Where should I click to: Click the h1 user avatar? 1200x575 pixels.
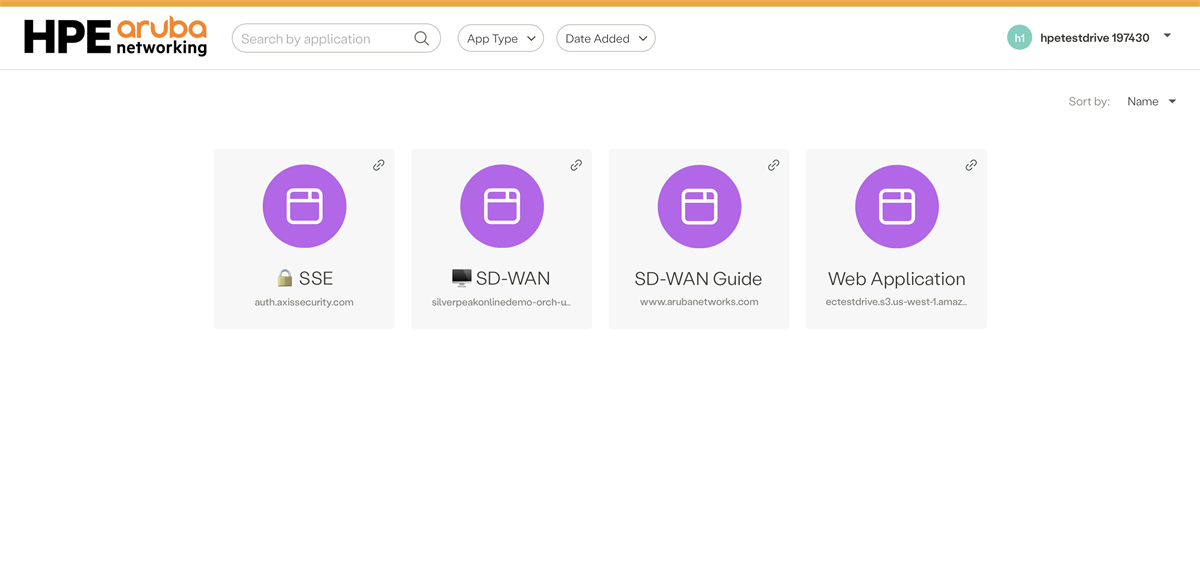1019,38
